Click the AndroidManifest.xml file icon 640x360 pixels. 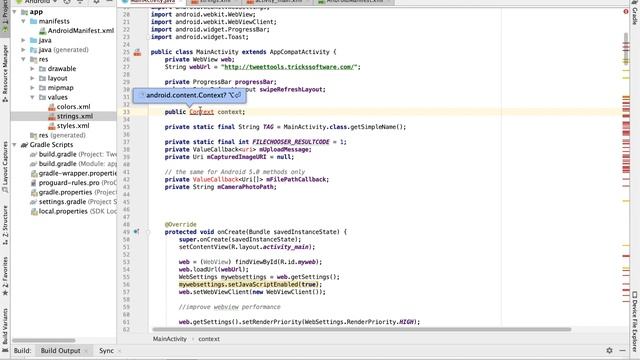click(42, 31)
